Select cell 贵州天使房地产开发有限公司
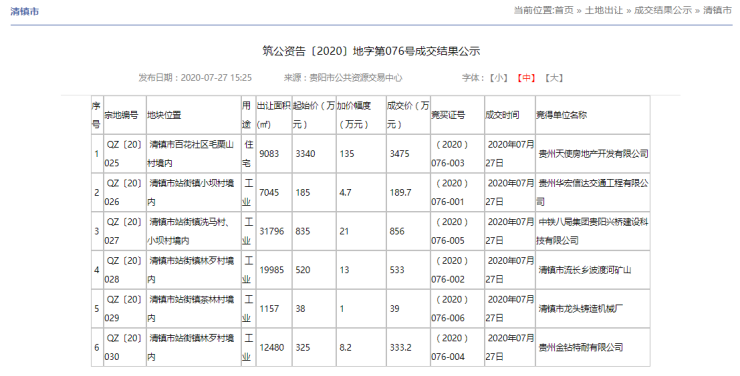The height and width of the screenshot is (376, 740). coord(593,154)
